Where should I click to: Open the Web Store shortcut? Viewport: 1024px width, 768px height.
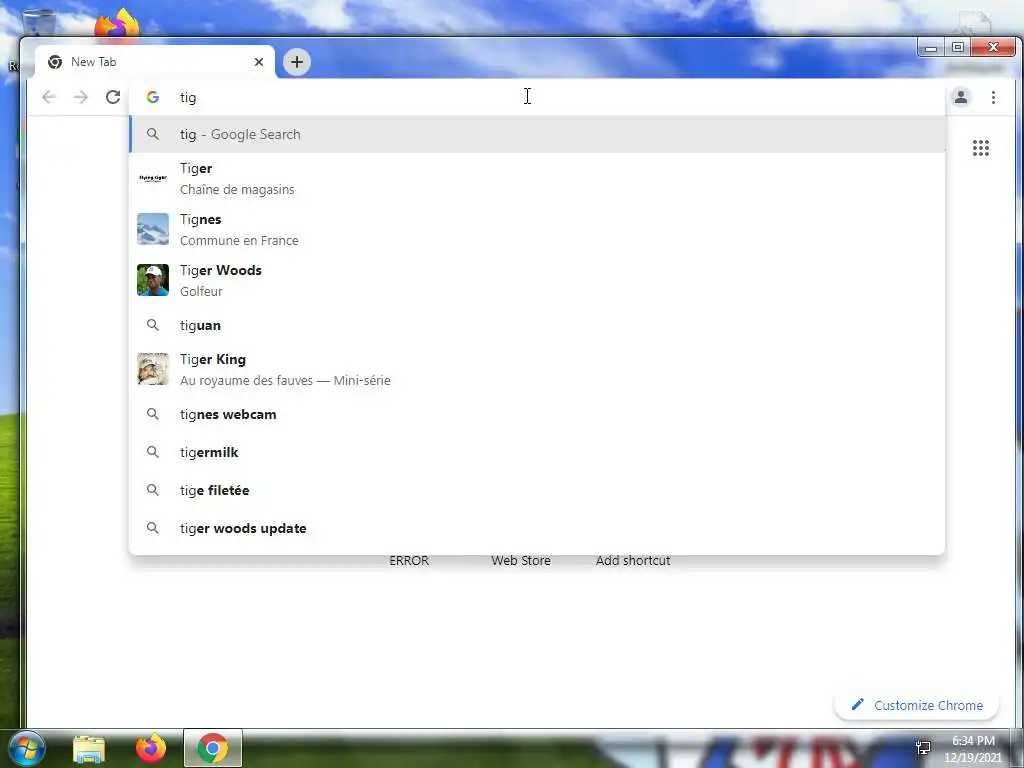[x=520, y=560]
